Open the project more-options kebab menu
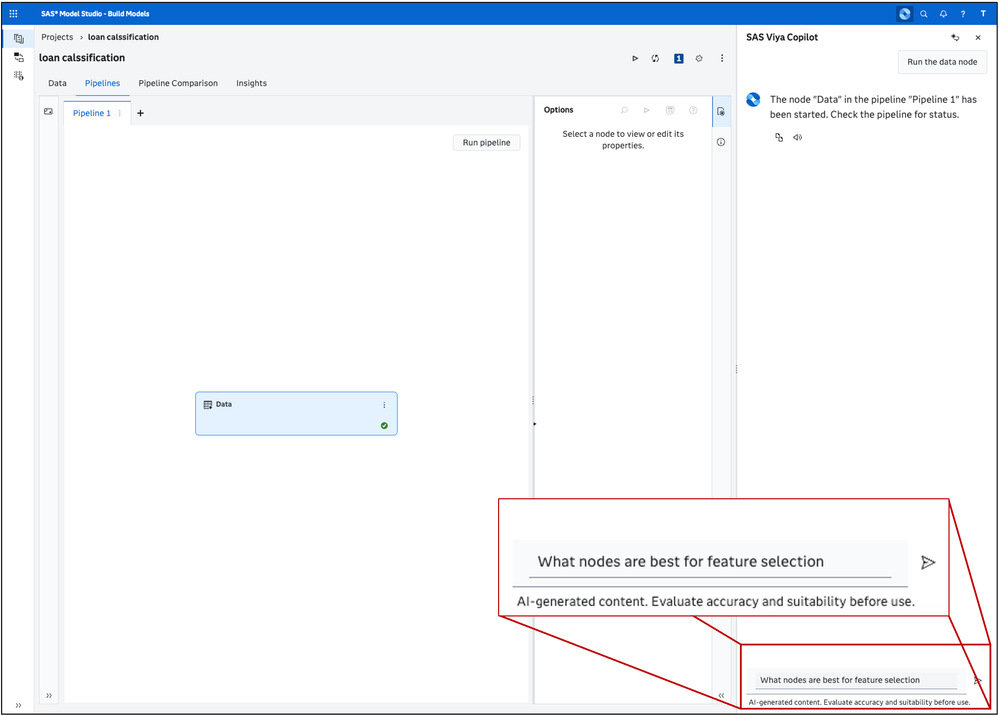 point(722,58)
